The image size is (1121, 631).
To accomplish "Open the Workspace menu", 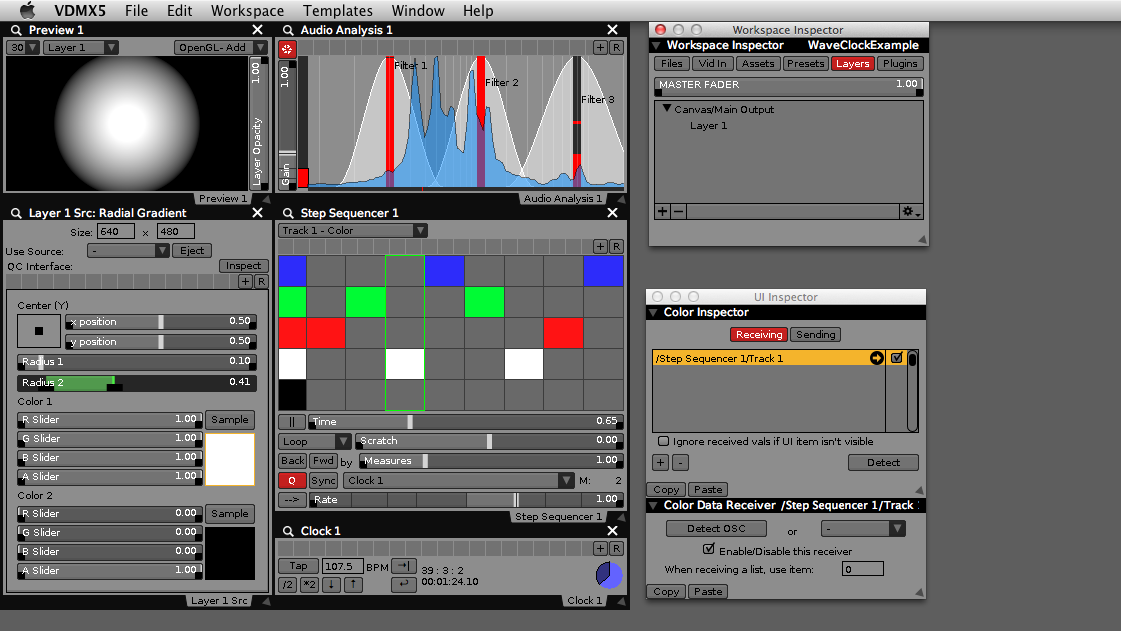I will (x=247, y=11).
